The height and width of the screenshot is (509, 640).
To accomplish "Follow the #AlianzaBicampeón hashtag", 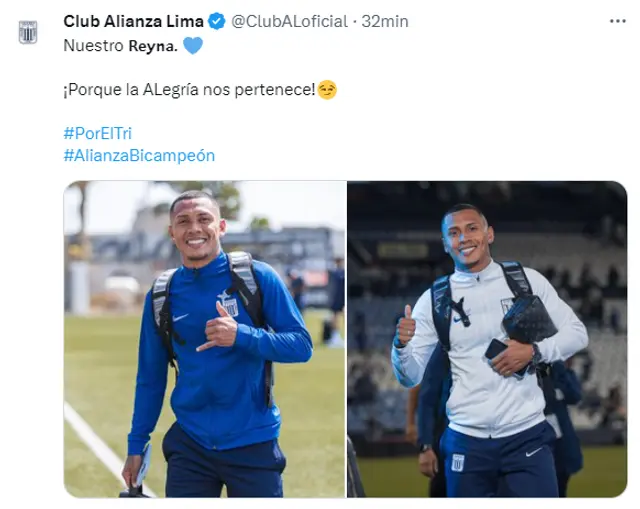I will coord(139,156).
